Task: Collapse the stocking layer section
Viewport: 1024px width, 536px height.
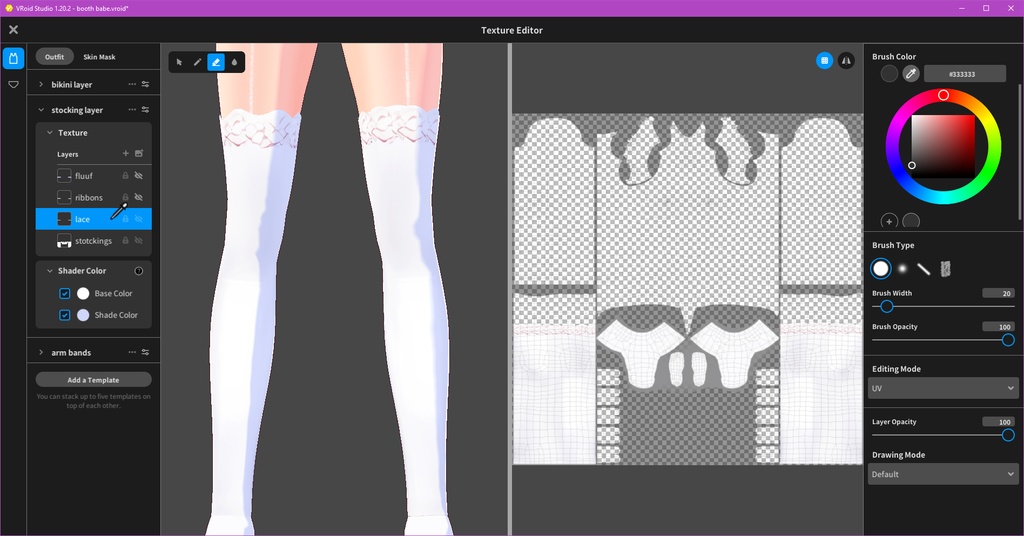Action: pos(41,110)
